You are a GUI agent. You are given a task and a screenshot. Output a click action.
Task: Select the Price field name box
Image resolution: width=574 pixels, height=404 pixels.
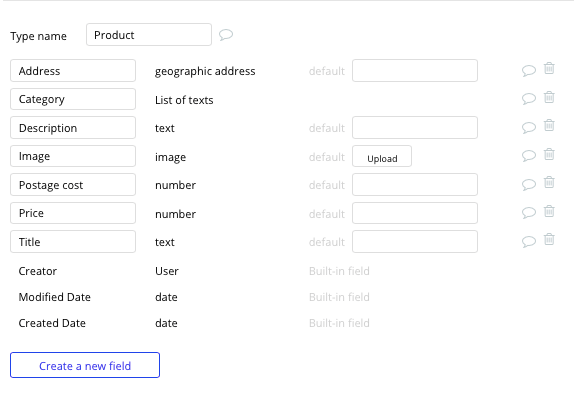[73, 213]
